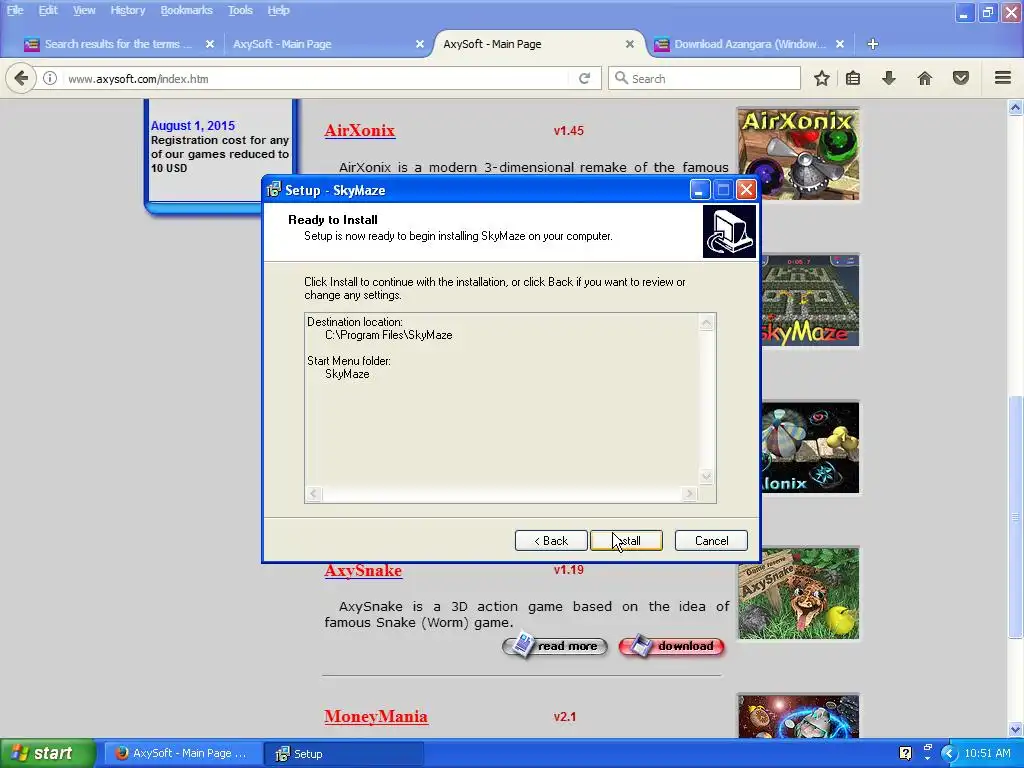The image size is (1024, 768).
Task: Switch to the Search results tab
Action: click(118, 44)
